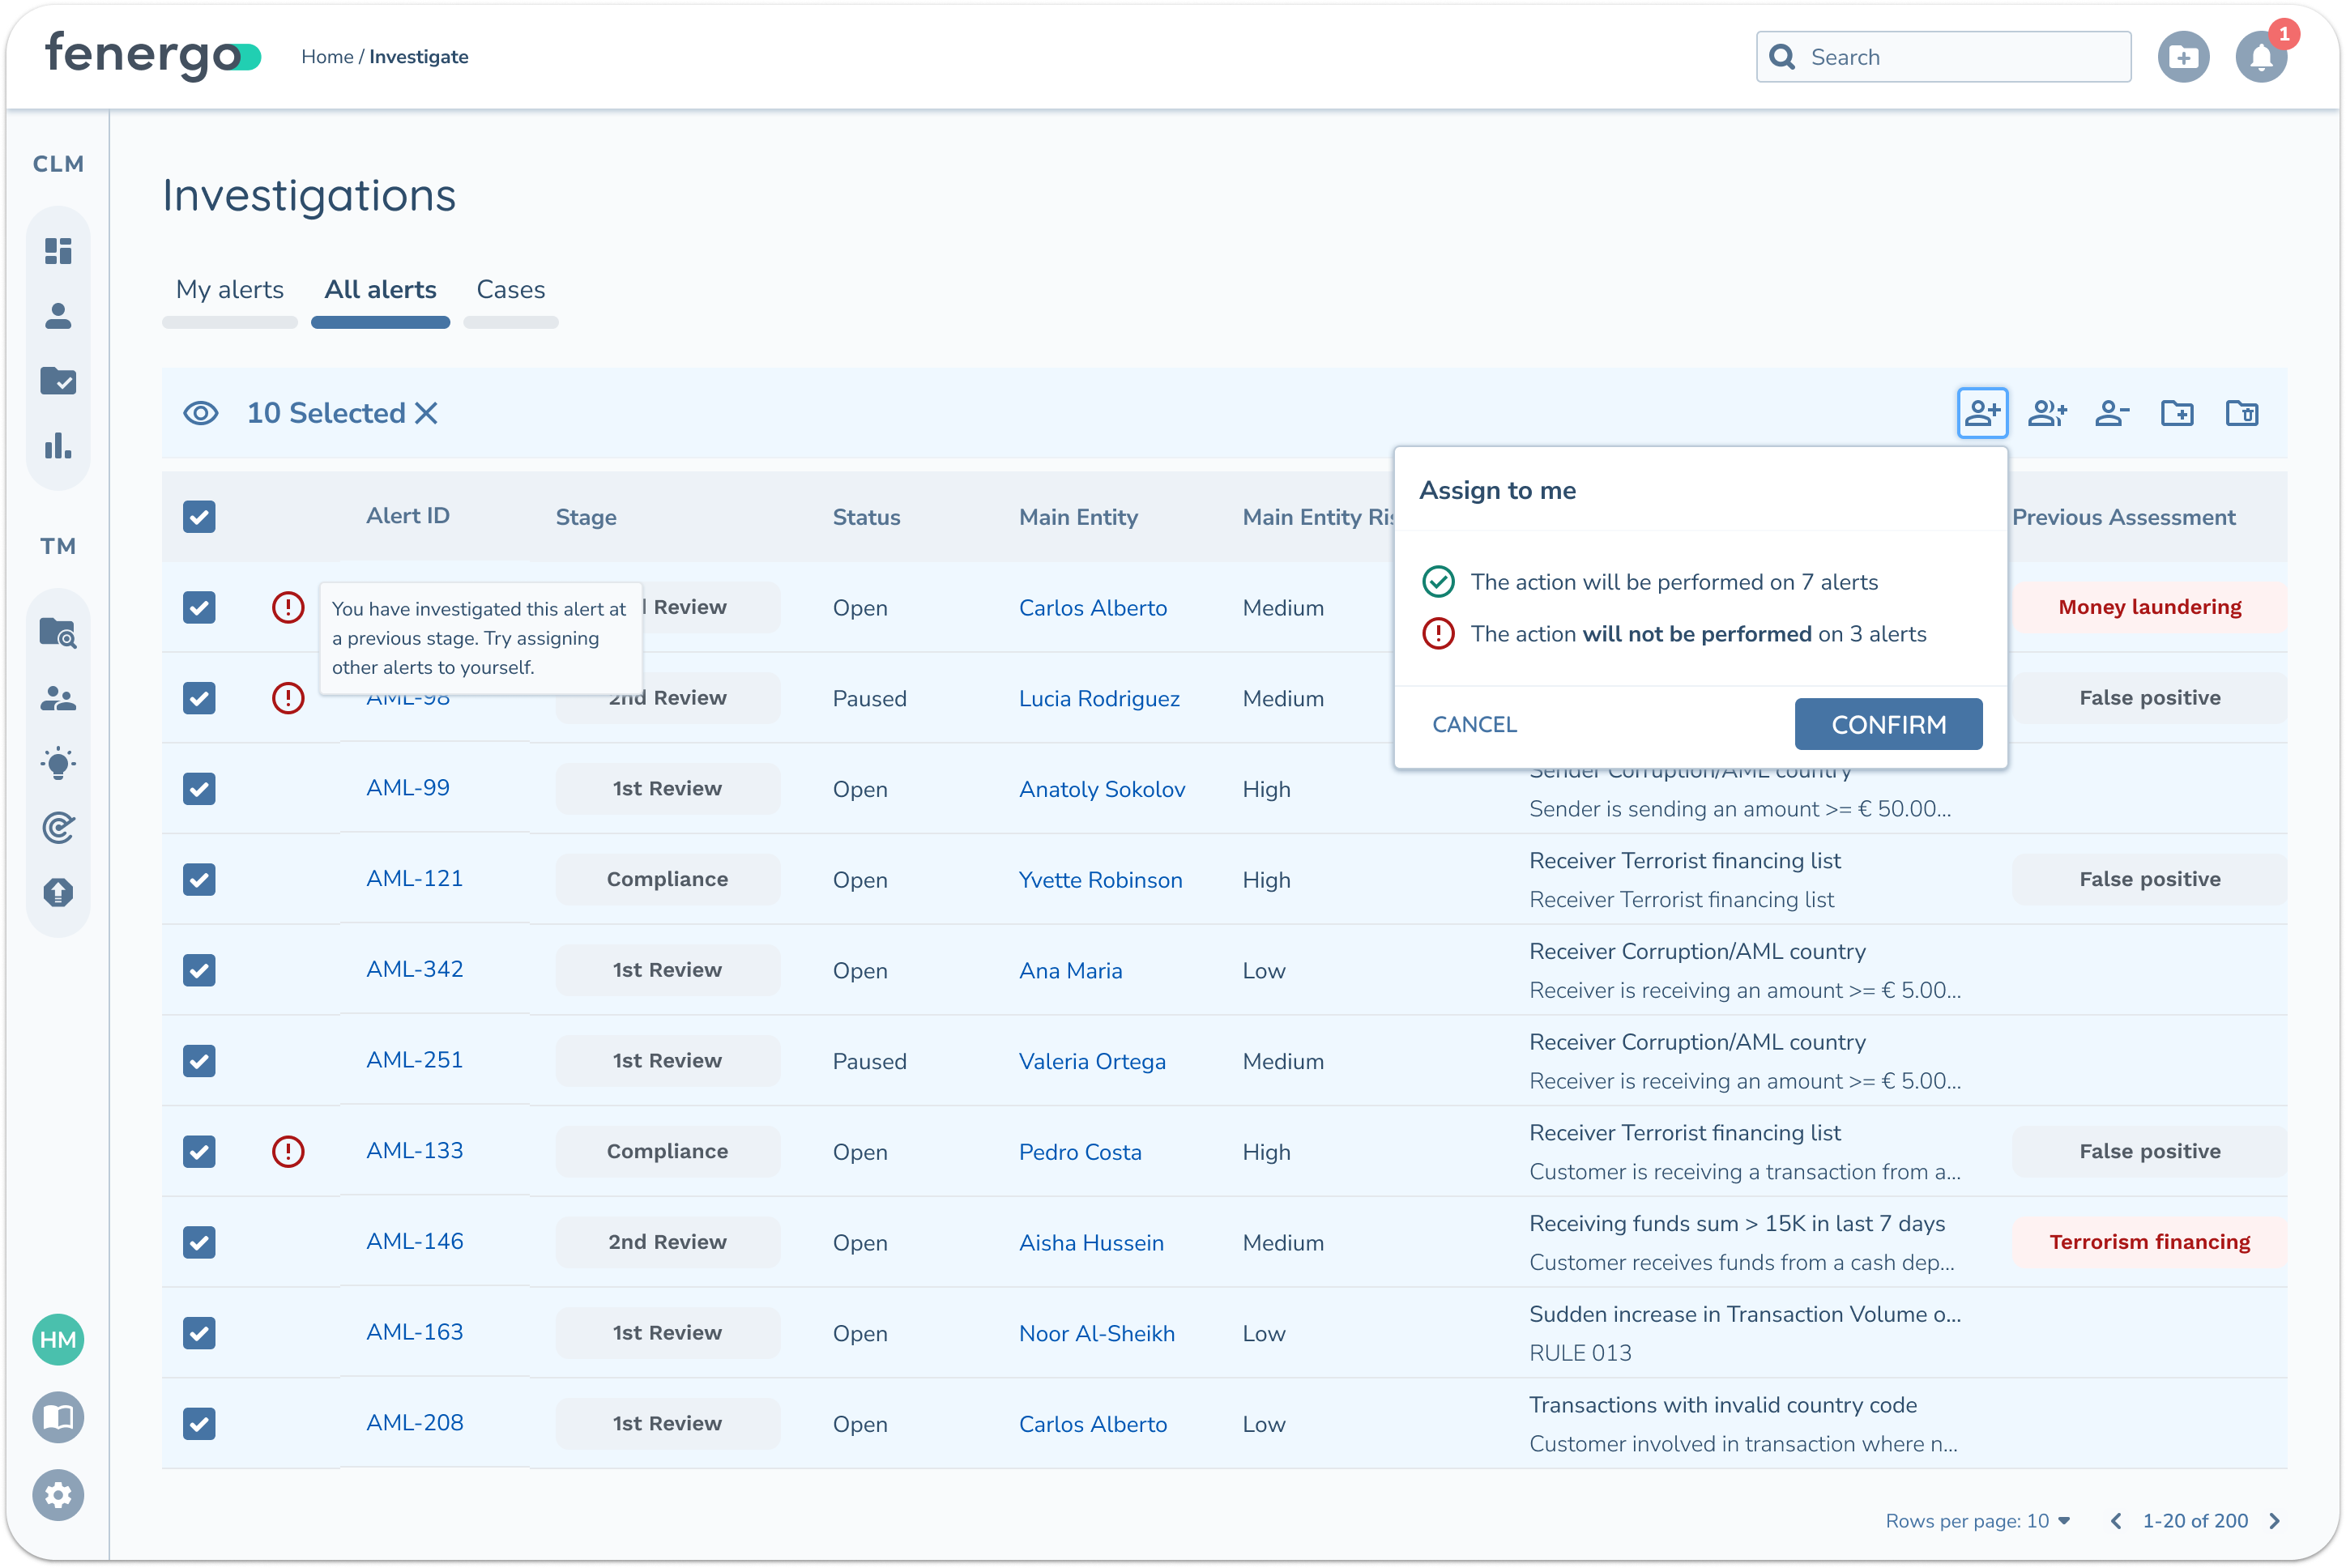This screenshot has width=2346, height=1568.
Task: Open Noor Al-Sheikh entity link
Action: pyautogui.click(x=1097, y=1333)
